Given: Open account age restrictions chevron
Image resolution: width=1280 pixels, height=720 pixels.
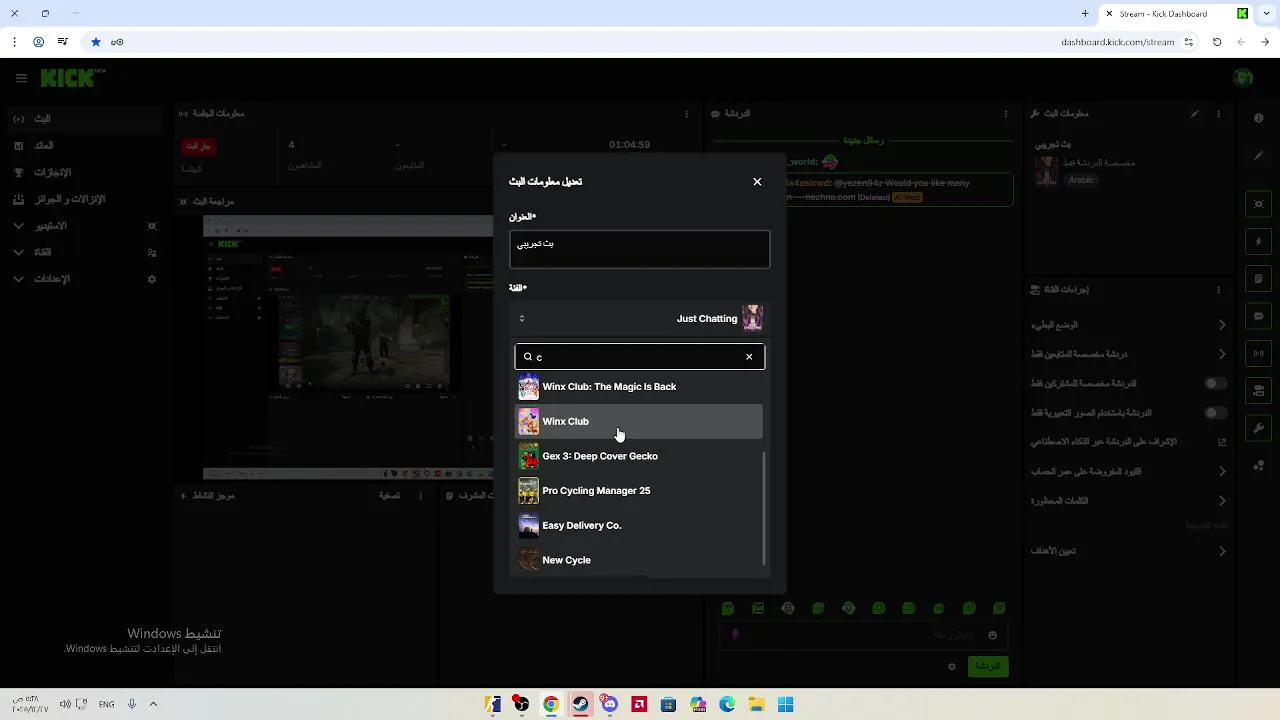Looking at the screenshot, I should pos(1222,471).
